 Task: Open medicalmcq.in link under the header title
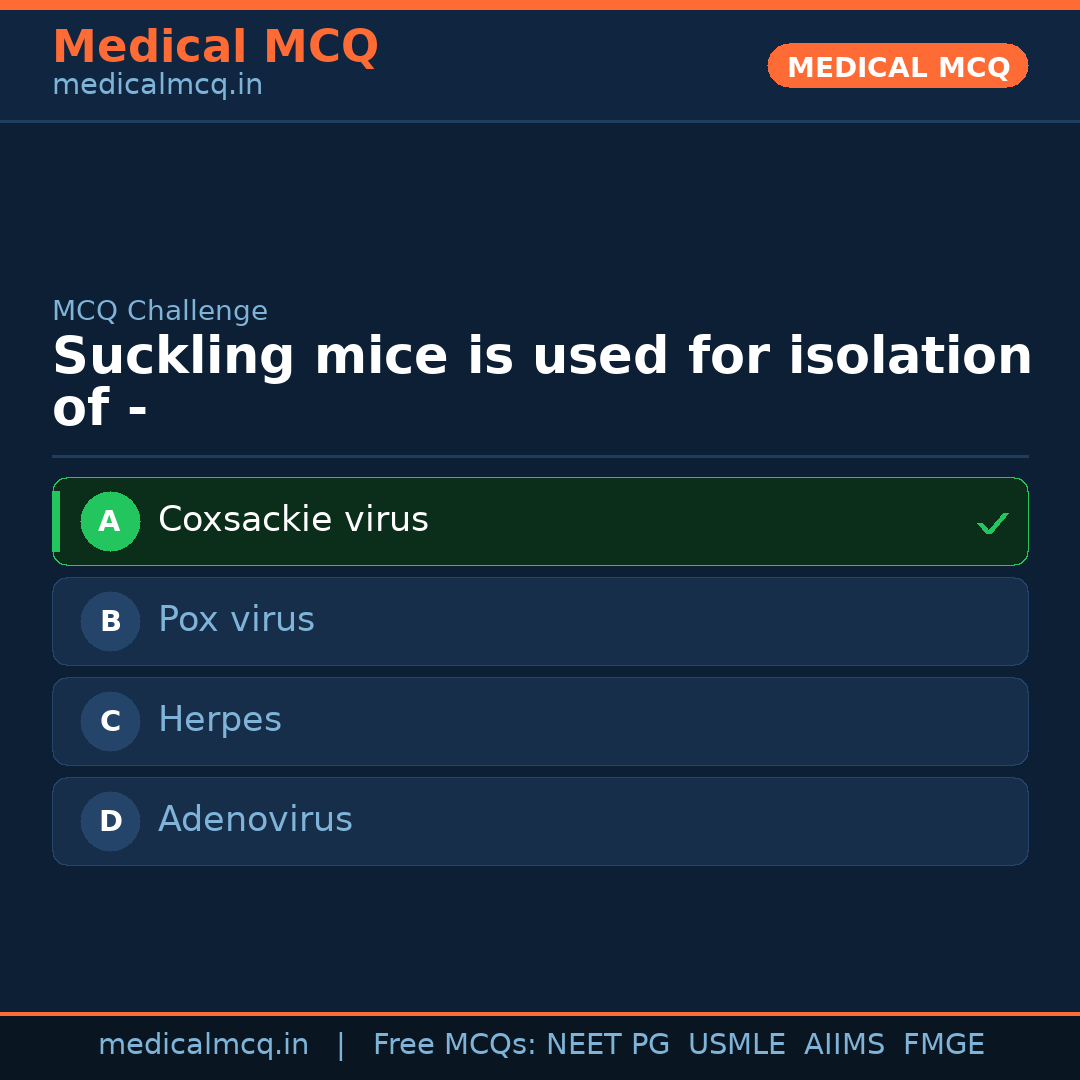click(157, 86)
